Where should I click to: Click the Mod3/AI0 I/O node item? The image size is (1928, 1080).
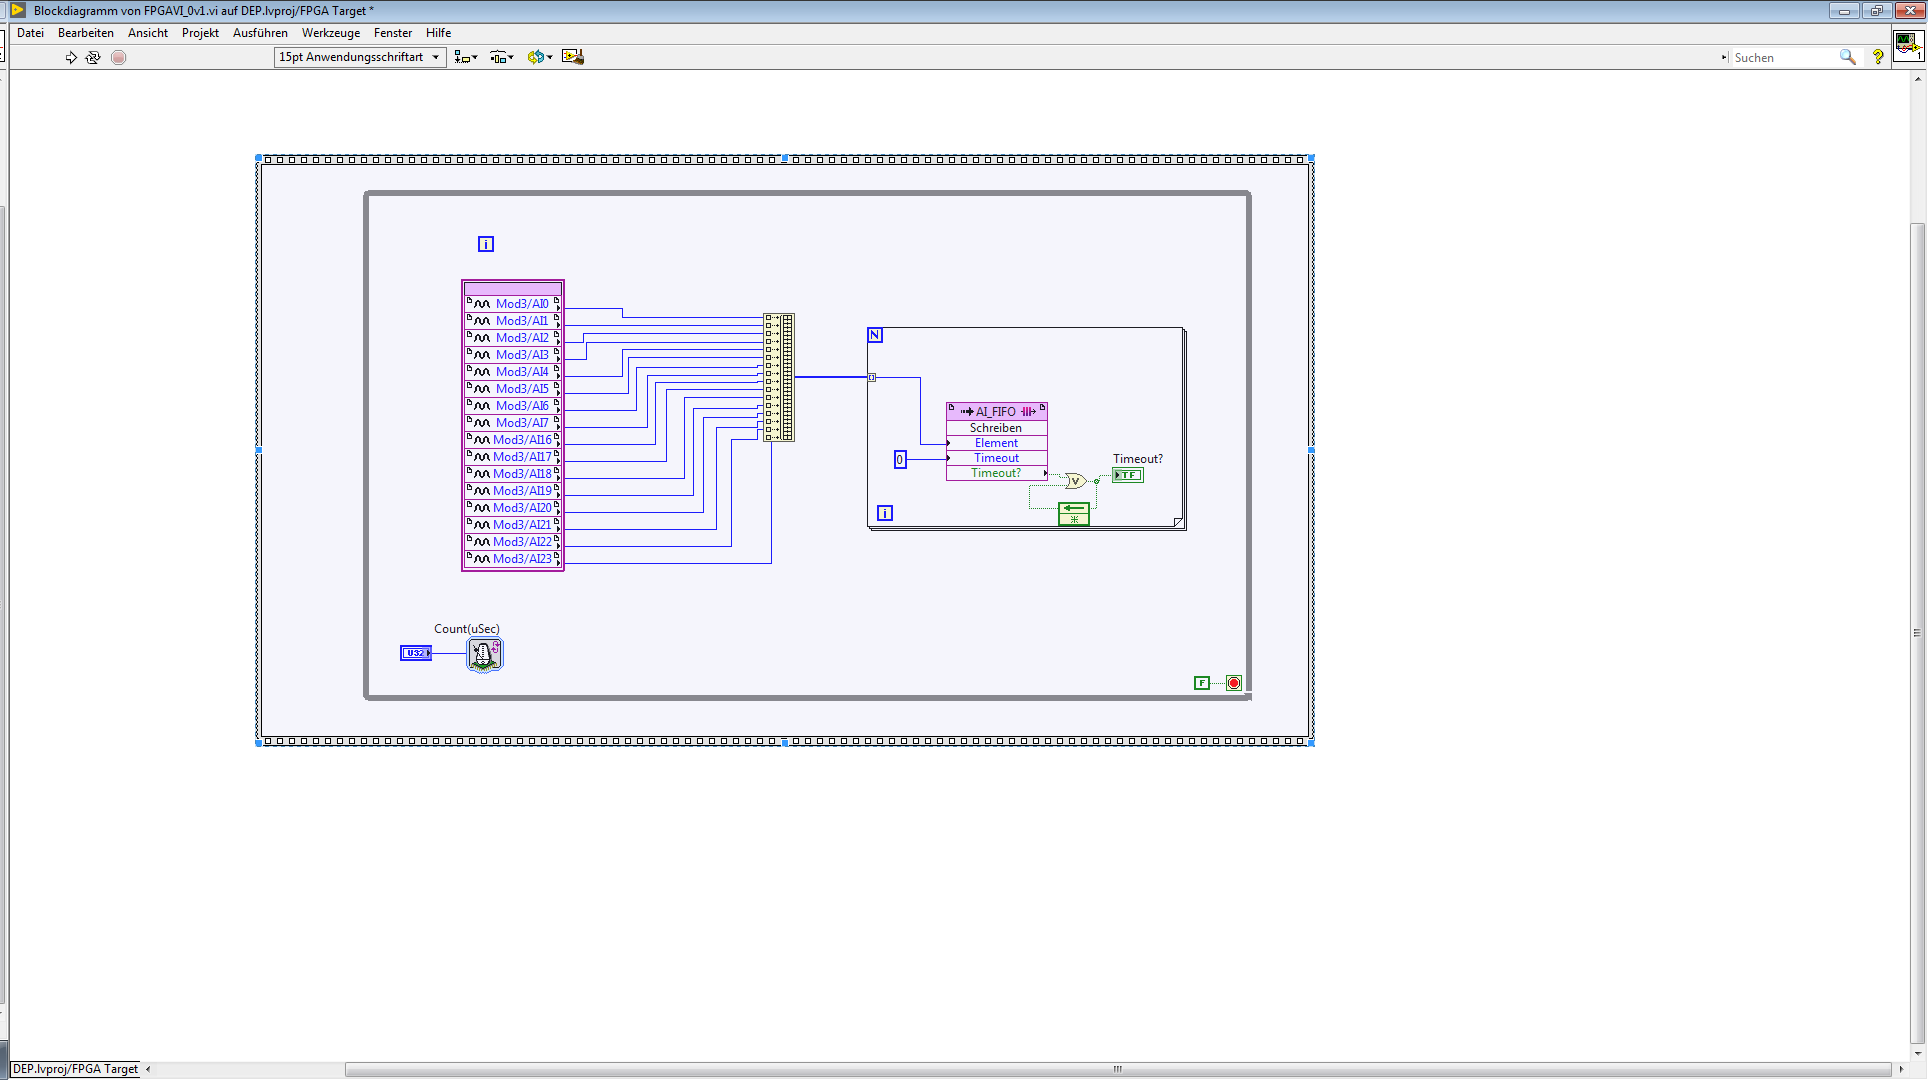click(521, 304)
